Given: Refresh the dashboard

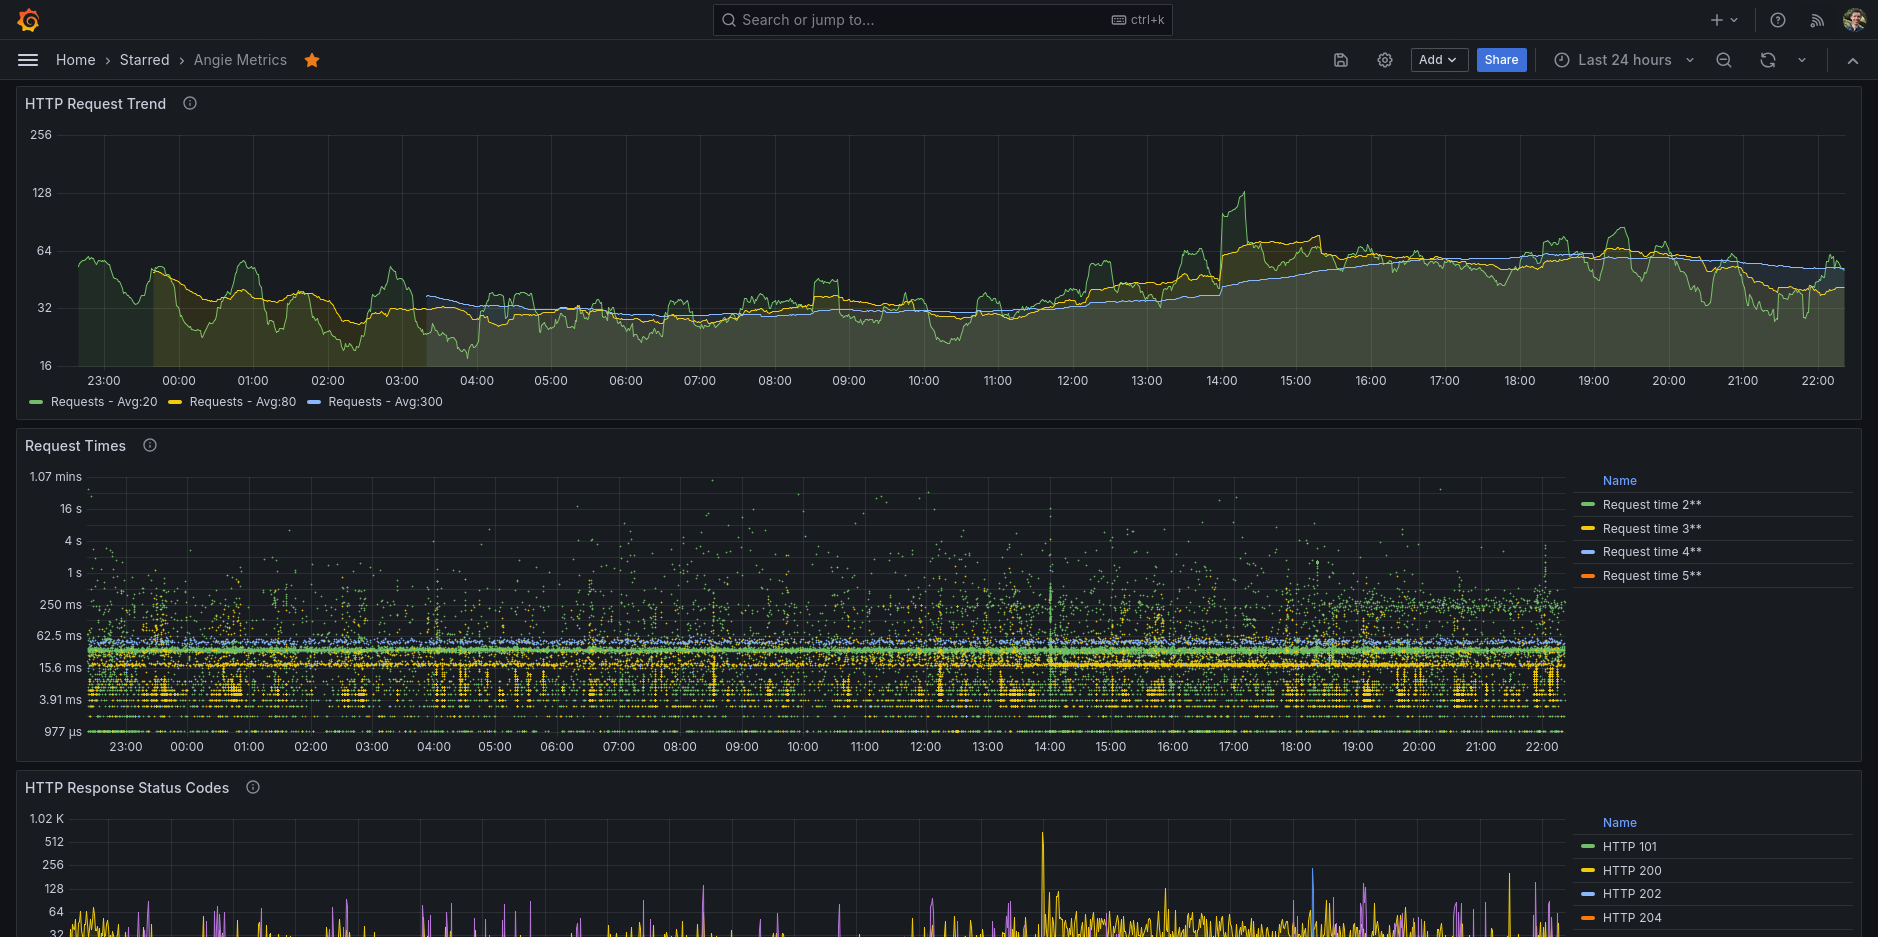Looking at the screenshot, I should pyautogui.click(x=1768, y=60).
